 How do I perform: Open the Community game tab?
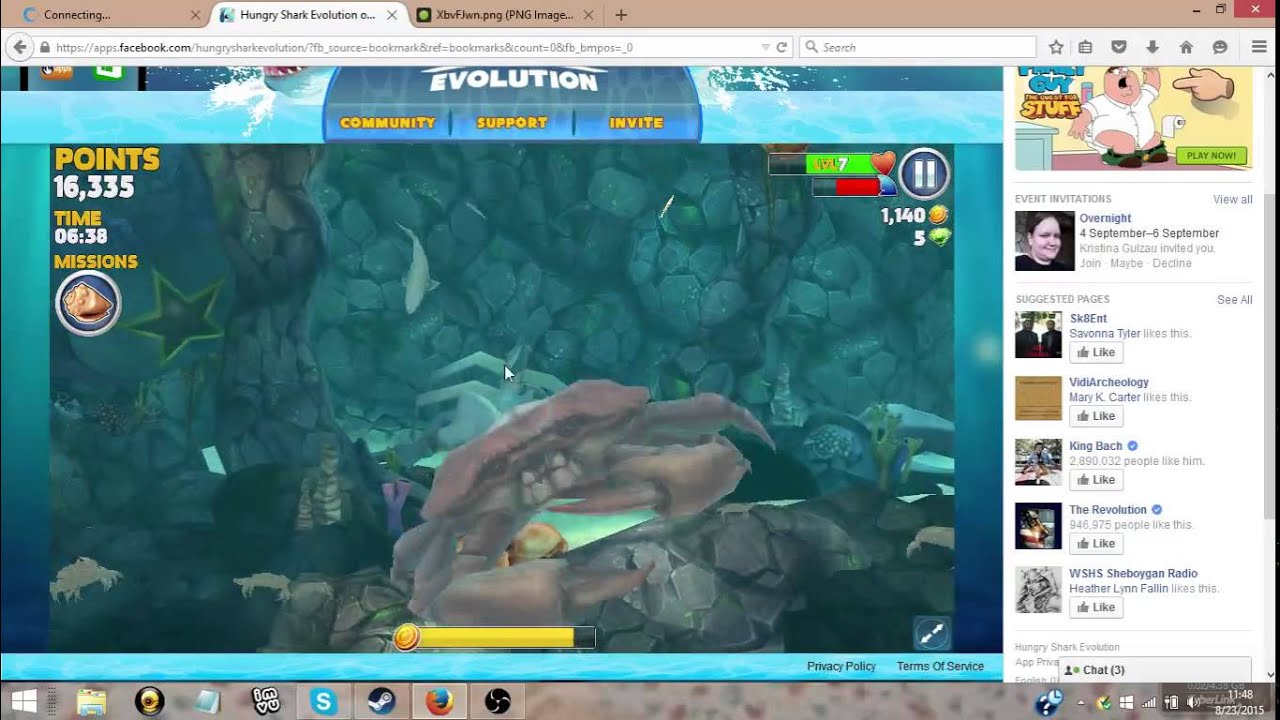388,123
